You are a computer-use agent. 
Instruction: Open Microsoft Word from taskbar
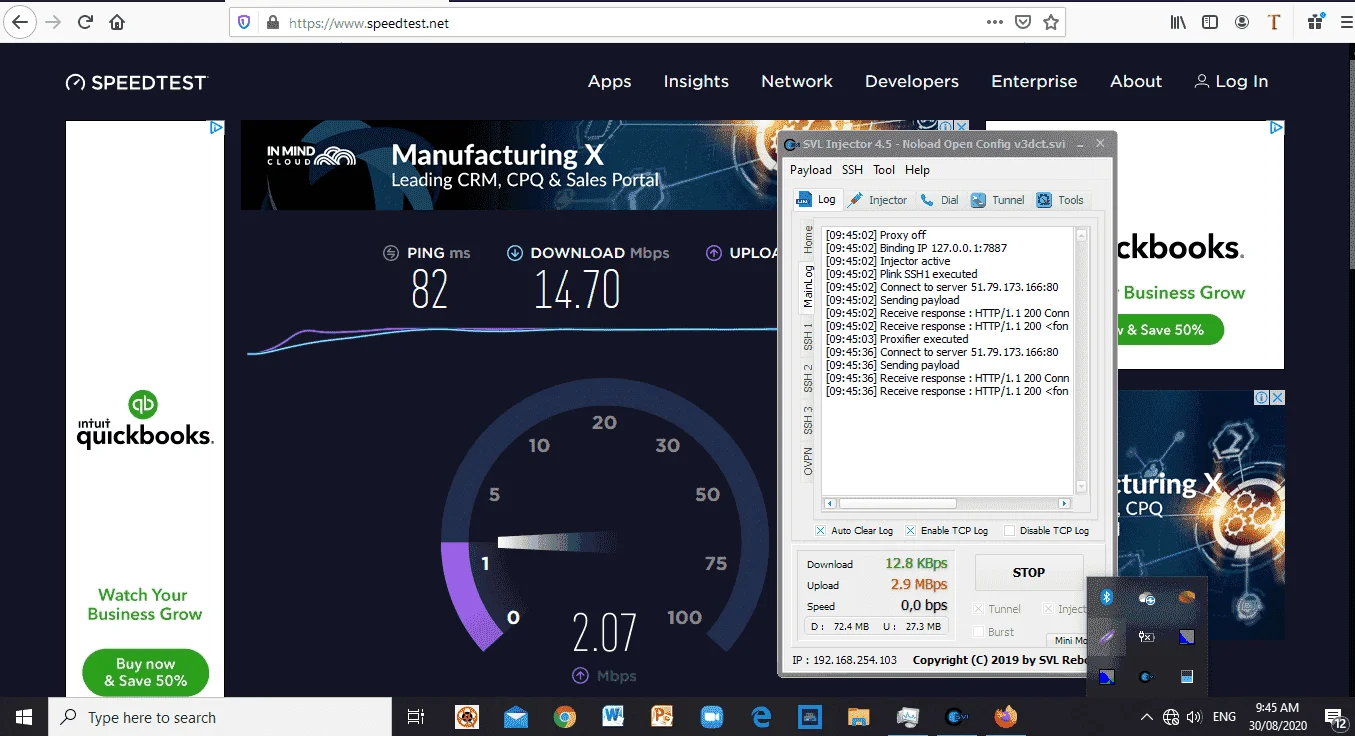click(613, 717)
